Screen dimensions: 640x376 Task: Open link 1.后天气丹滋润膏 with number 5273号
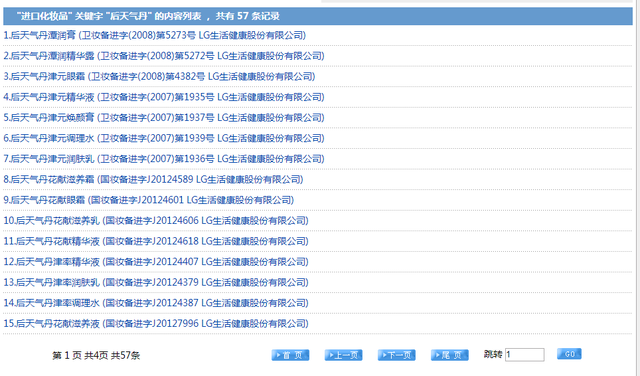[155, 36]
